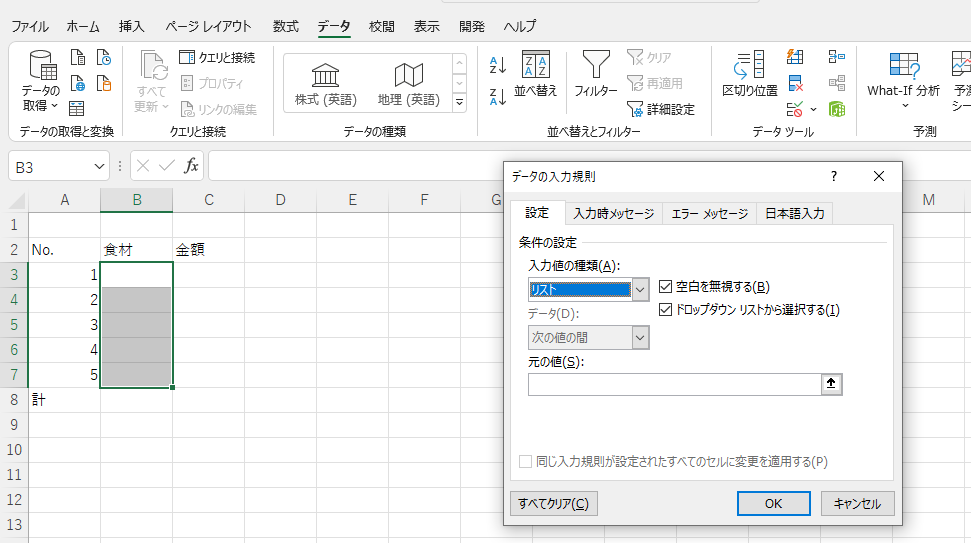Image resolution: width=971 pixels, height=543 pixels.
Task: Click the fx insert function icon
Action: click(191, 166)
